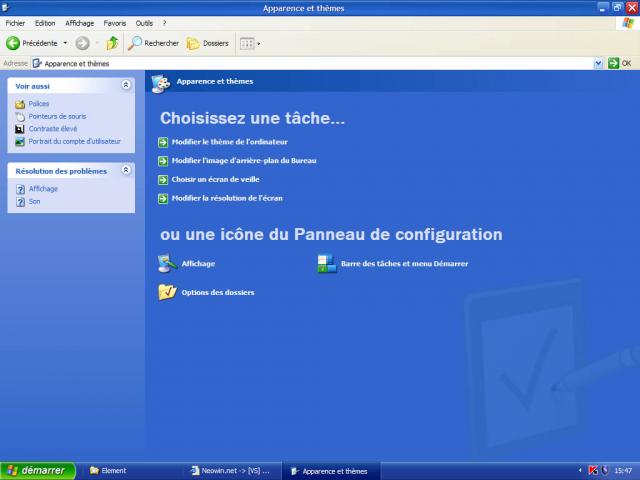Click the arrow icon beside Modifier la résolution
640x480 pixels.
click(163, 198)
